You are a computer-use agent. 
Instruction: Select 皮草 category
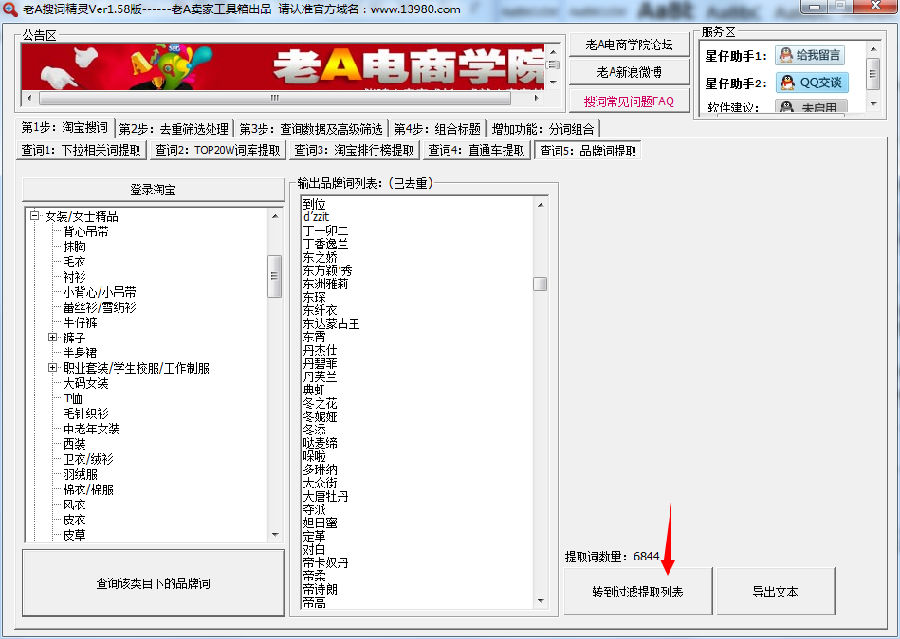pyautogui.click(x=75, y=535)
